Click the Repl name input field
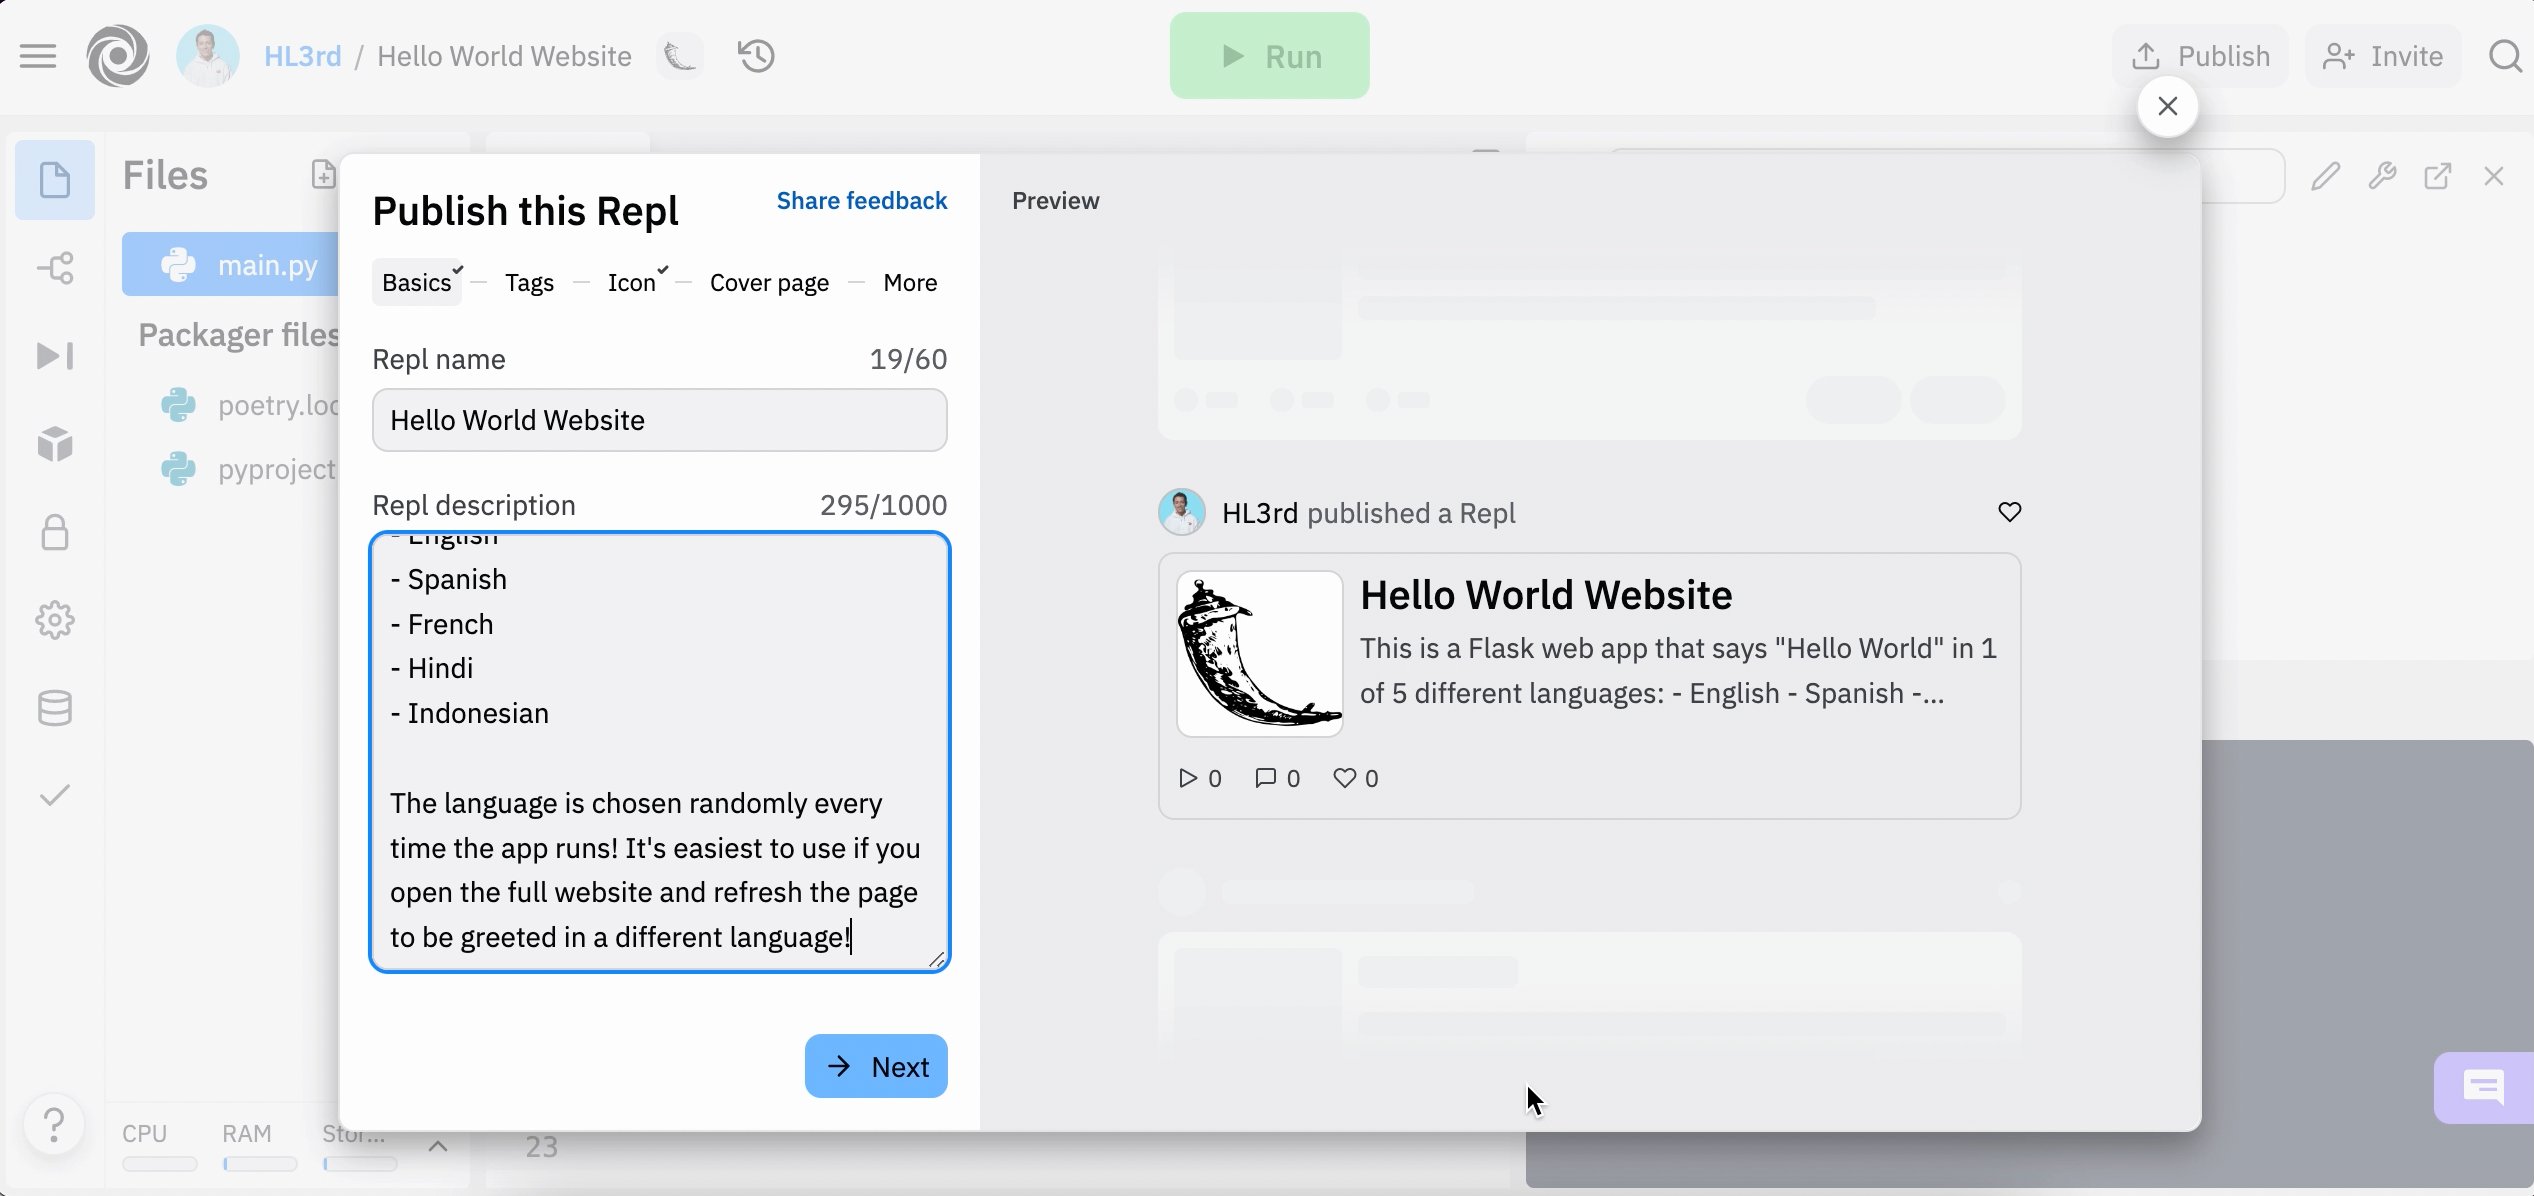Screen dimensions: 2534x1196 pyautogui.click(x=660, y=420)
